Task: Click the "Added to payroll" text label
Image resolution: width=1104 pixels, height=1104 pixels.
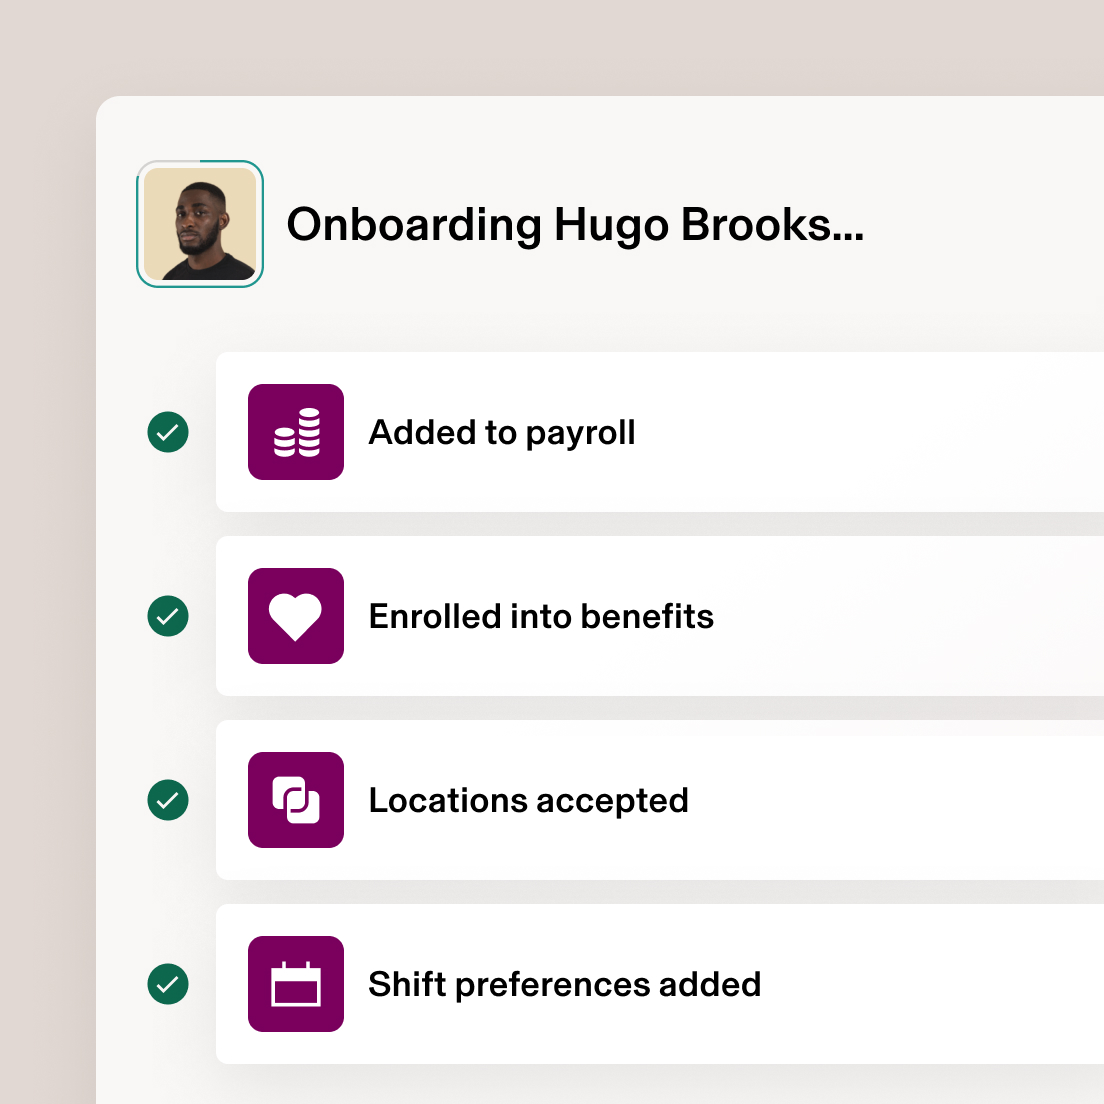Action: 502,432
